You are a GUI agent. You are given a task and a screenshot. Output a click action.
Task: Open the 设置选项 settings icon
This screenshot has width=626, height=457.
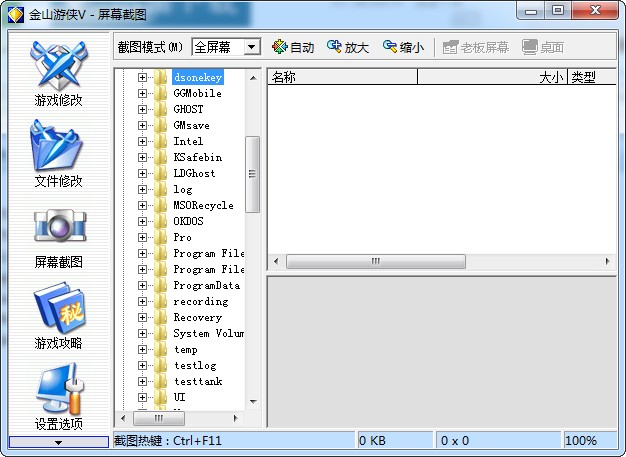click(59, 388)
